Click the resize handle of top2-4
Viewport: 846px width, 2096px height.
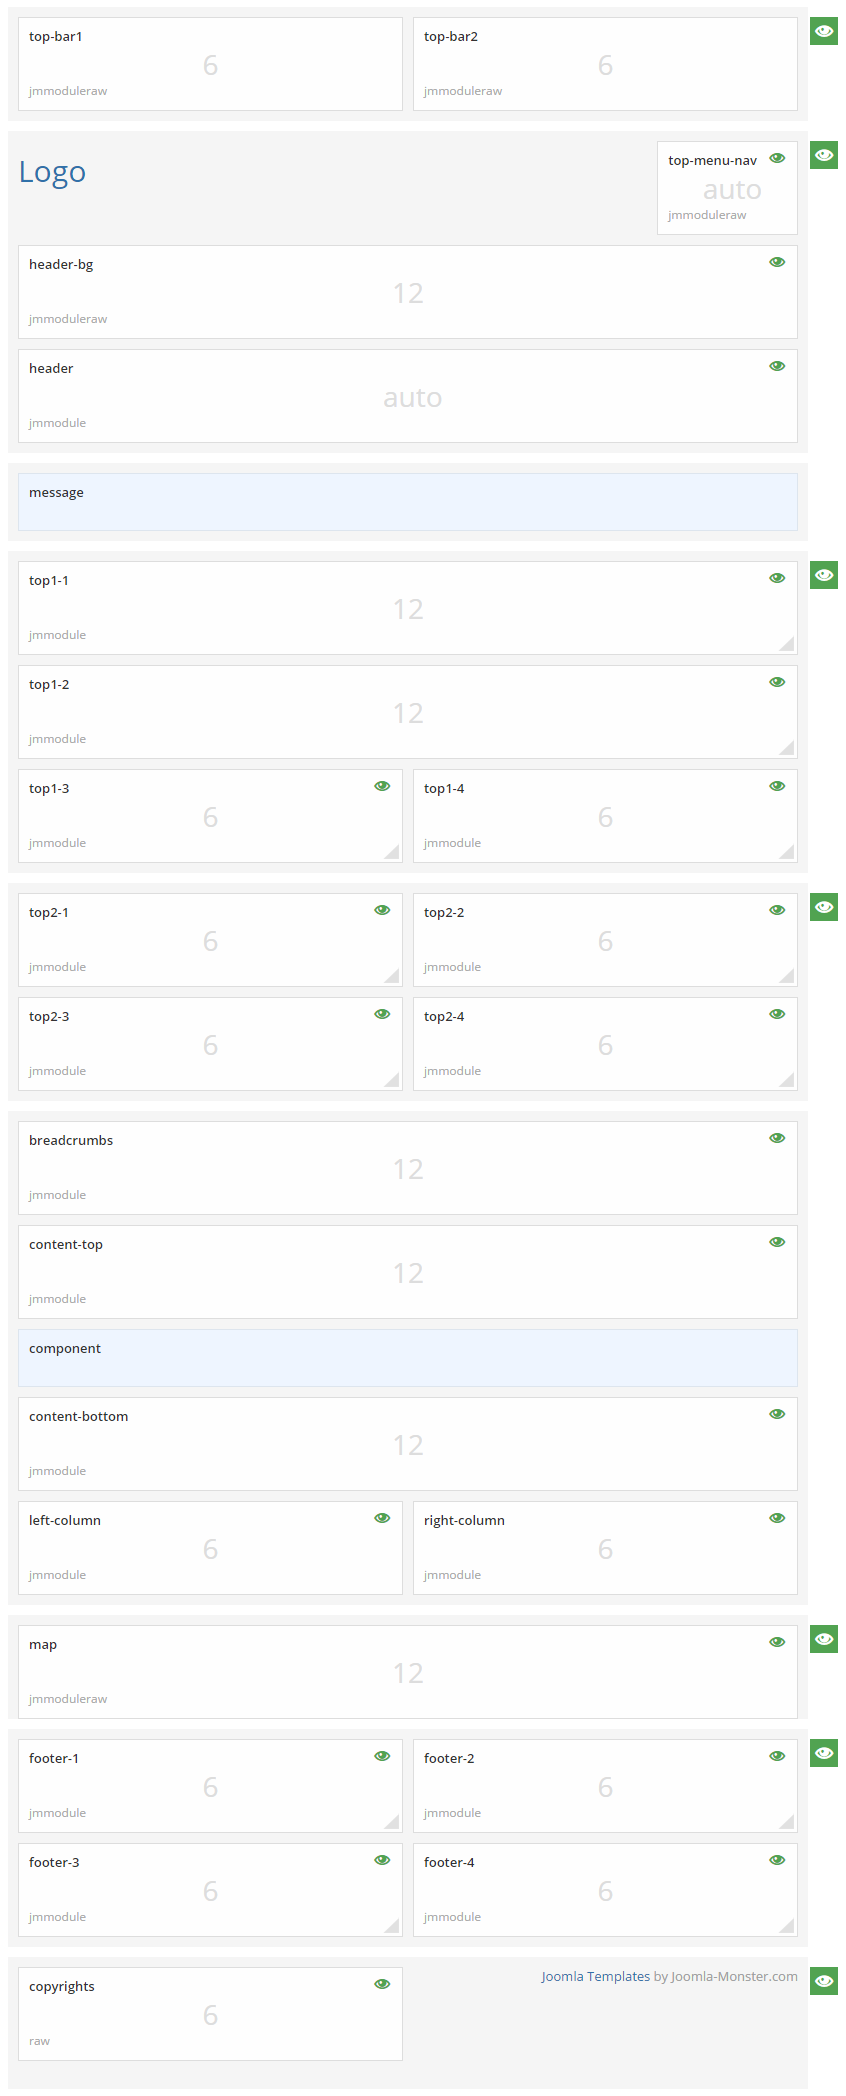click(x=788, y=1081)
